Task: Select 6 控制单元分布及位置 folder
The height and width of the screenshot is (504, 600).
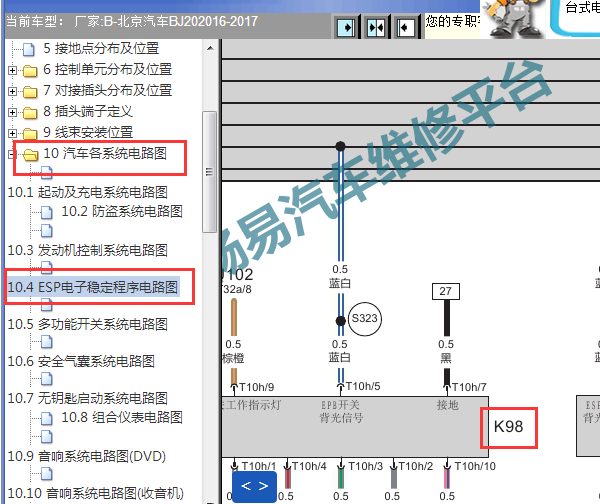Action: [108, 70]
